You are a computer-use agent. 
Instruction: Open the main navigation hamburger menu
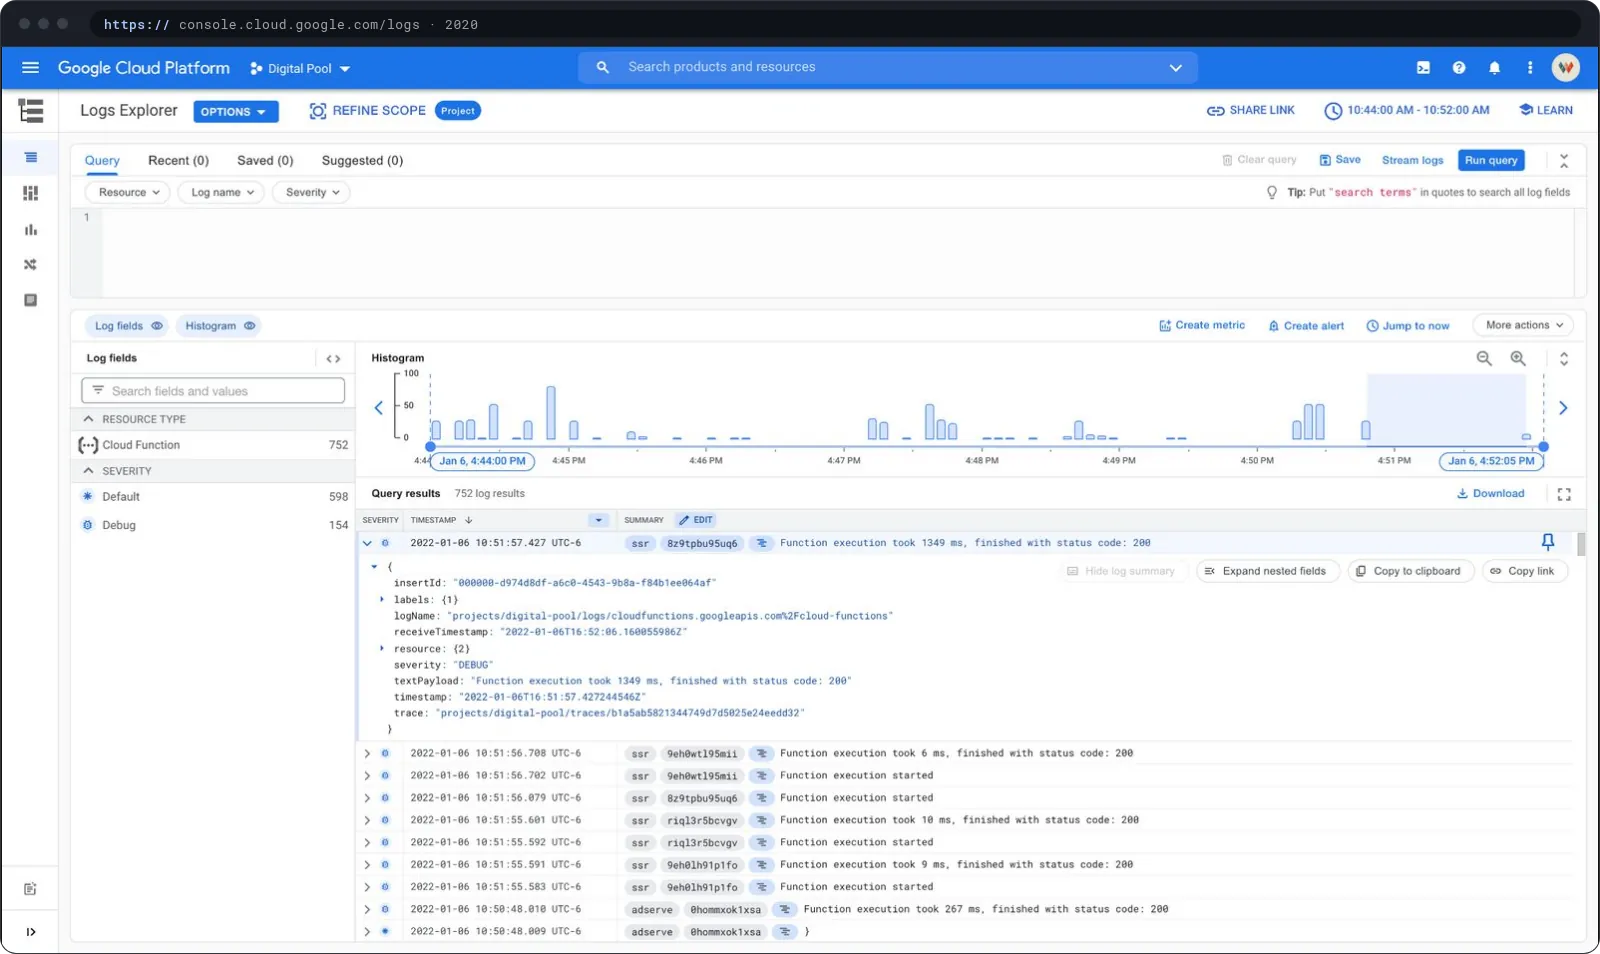click(x=30, y=68)
